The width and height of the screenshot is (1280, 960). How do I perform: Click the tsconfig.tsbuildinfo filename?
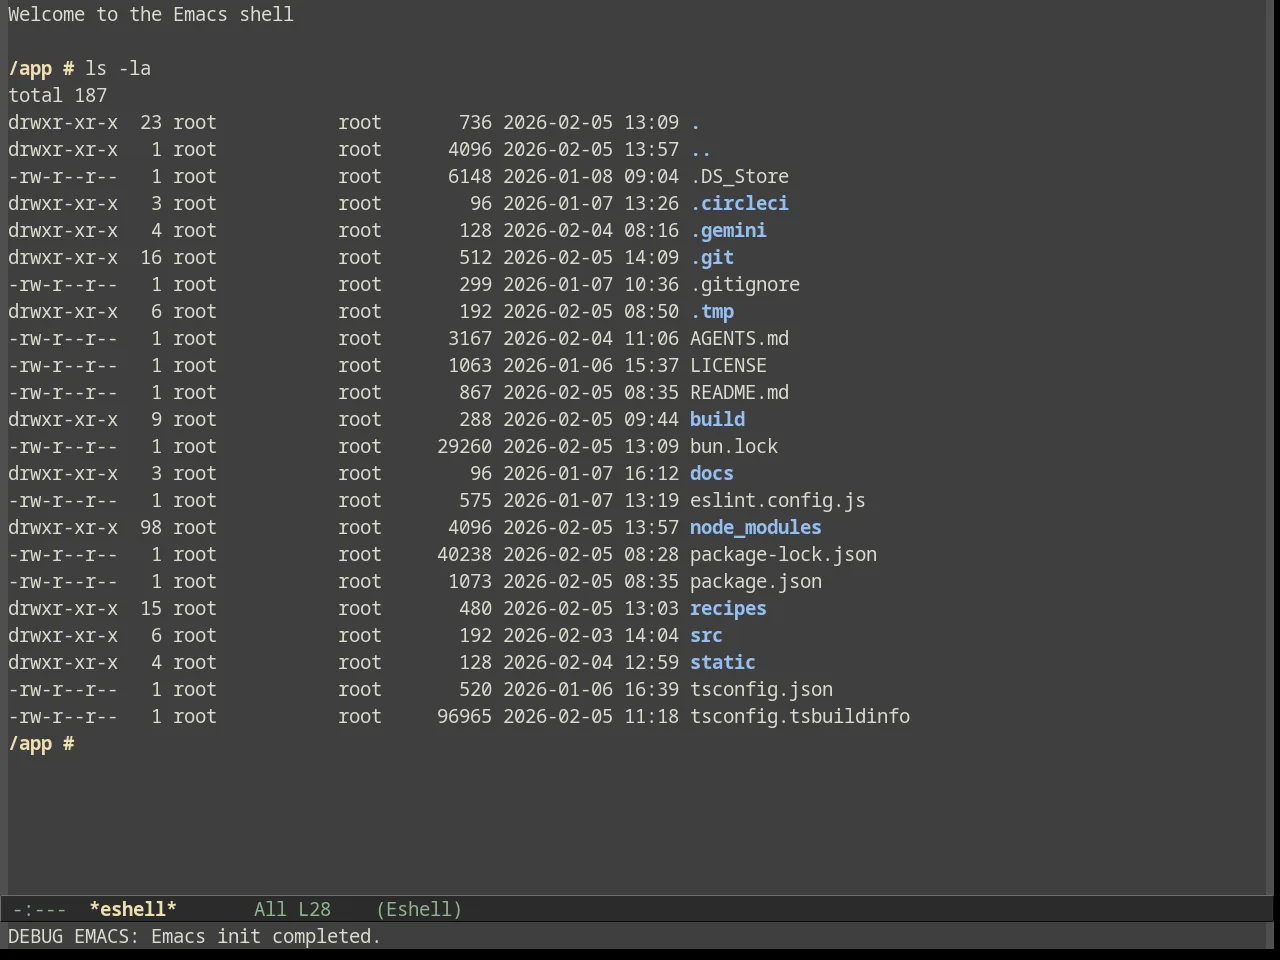800,716
